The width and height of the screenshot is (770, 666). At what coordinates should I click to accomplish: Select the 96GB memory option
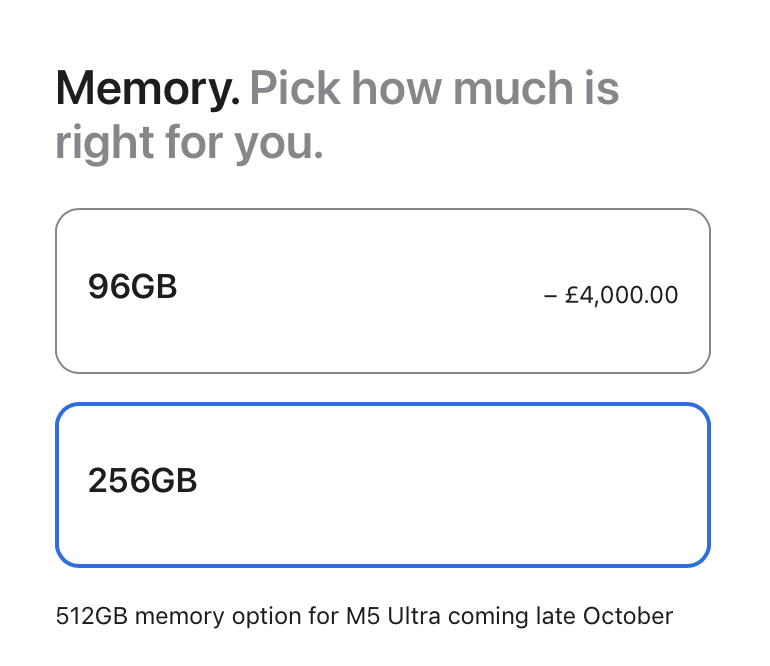(383, 291)
